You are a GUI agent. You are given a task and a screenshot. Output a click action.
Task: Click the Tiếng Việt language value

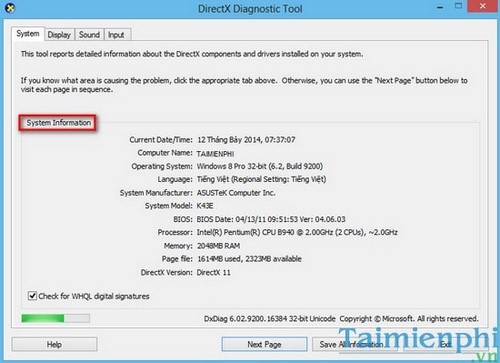[x=261, y=179]
